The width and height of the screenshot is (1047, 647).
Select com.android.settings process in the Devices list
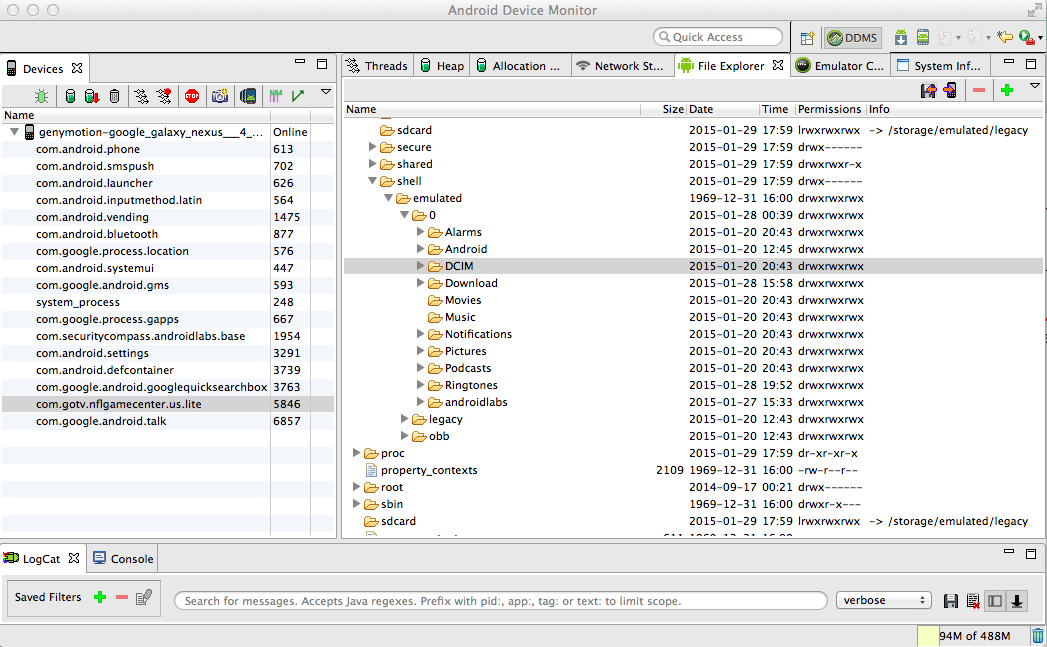pyautogui.click(x=92, y=353)
